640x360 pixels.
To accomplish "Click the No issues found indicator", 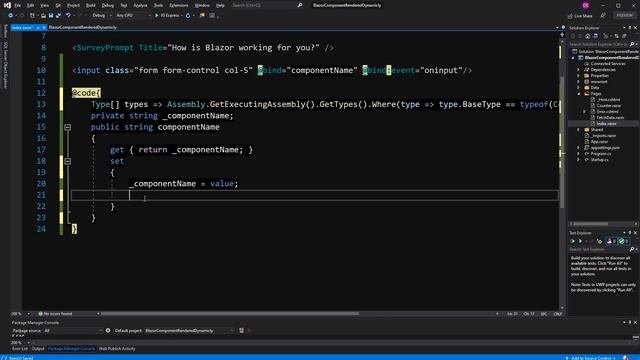I will pyautogui.click(x=56, y=313).
